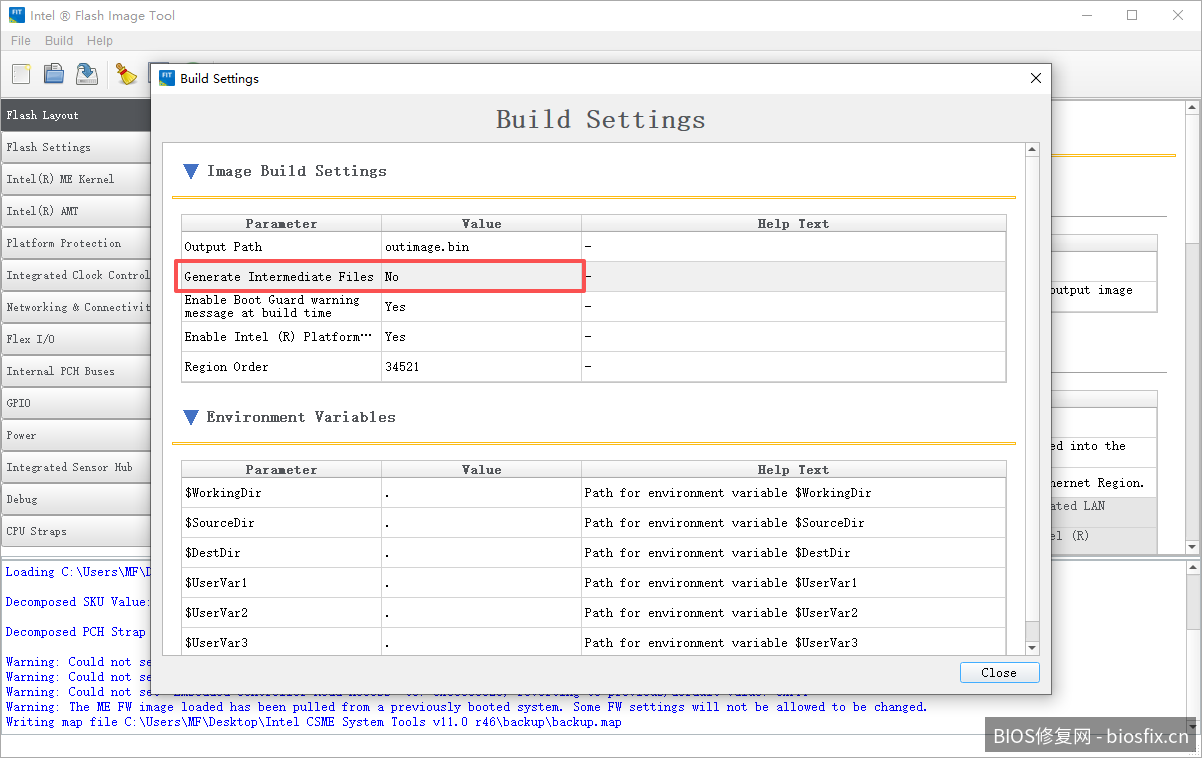Screen dimensions: 1202x758
Task: Click the New file toolbar icon
Action: pos(21,73)
